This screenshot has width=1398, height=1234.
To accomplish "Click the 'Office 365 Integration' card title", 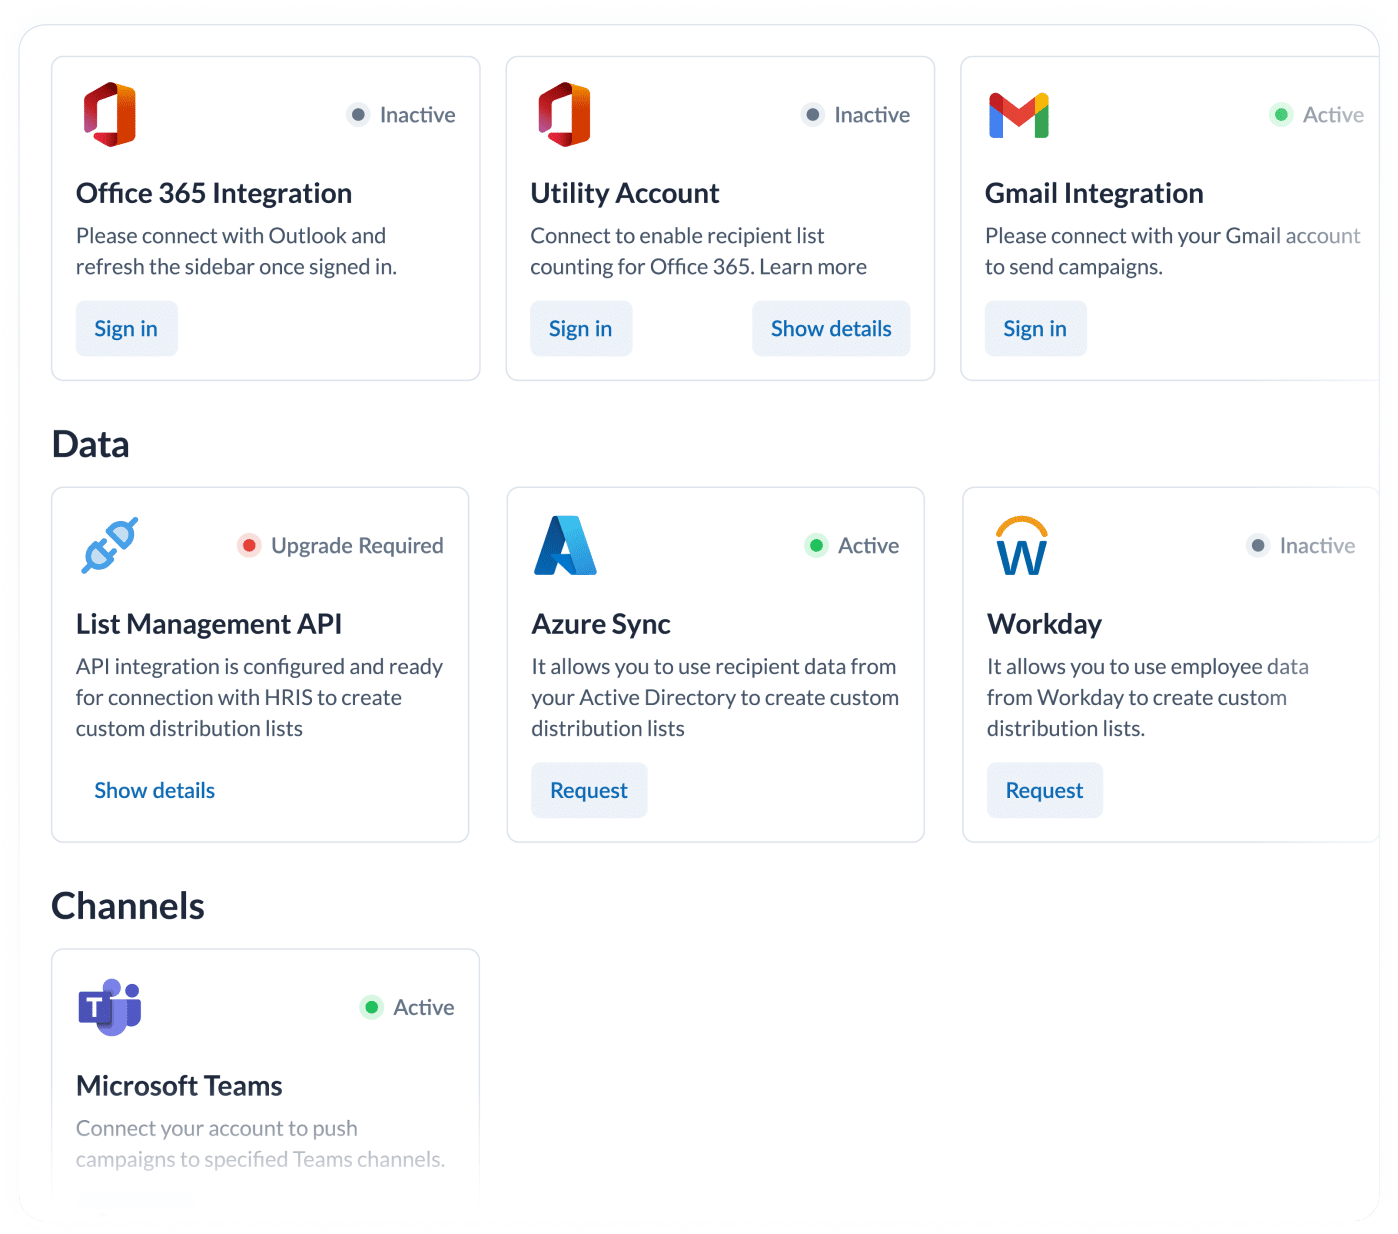I will 214,193.
